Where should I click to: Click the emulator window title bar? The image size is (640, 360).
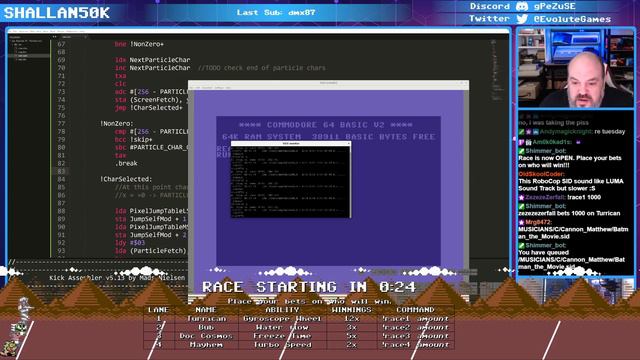(328, 83)
